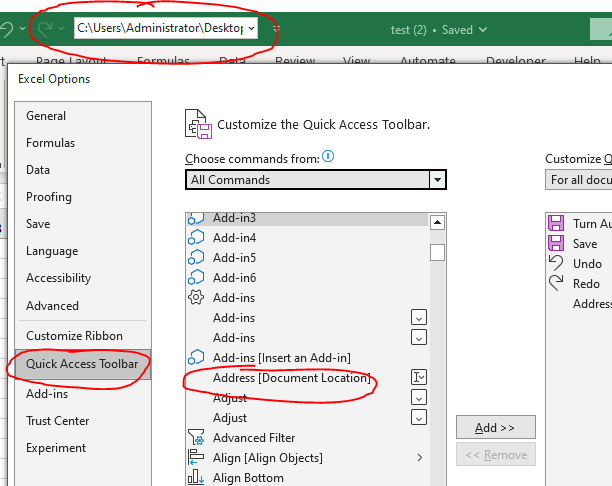This screenshot has height=486, width=612.
Task: Open Accessibility options category
Action: point(58,278)
